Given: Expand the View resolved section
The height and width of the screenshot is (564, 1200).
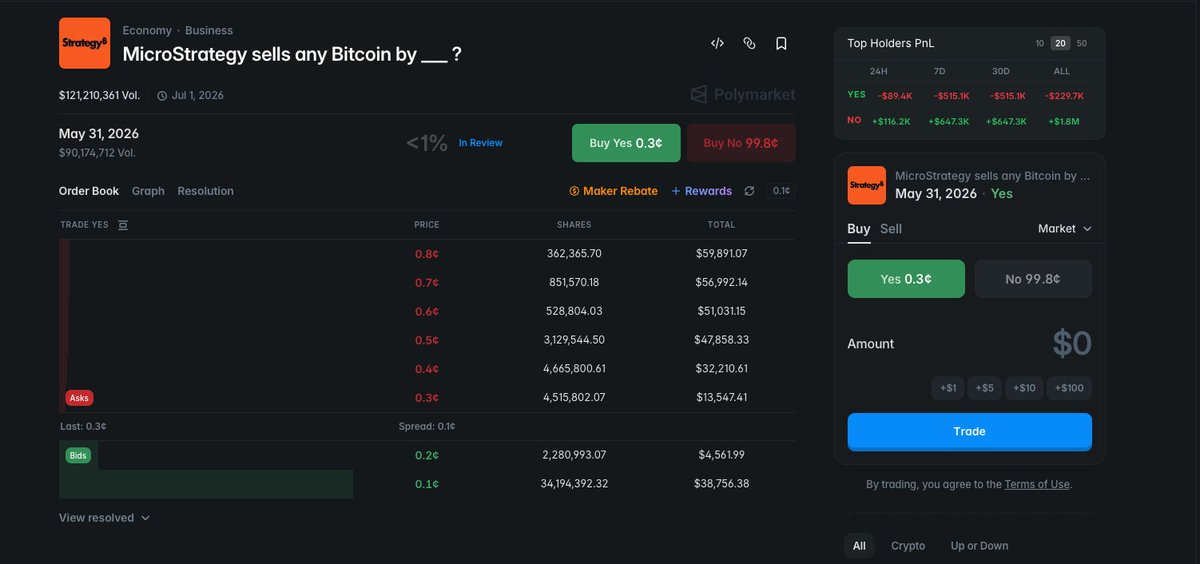Looking at the screenshot, I should click(104, 518).
